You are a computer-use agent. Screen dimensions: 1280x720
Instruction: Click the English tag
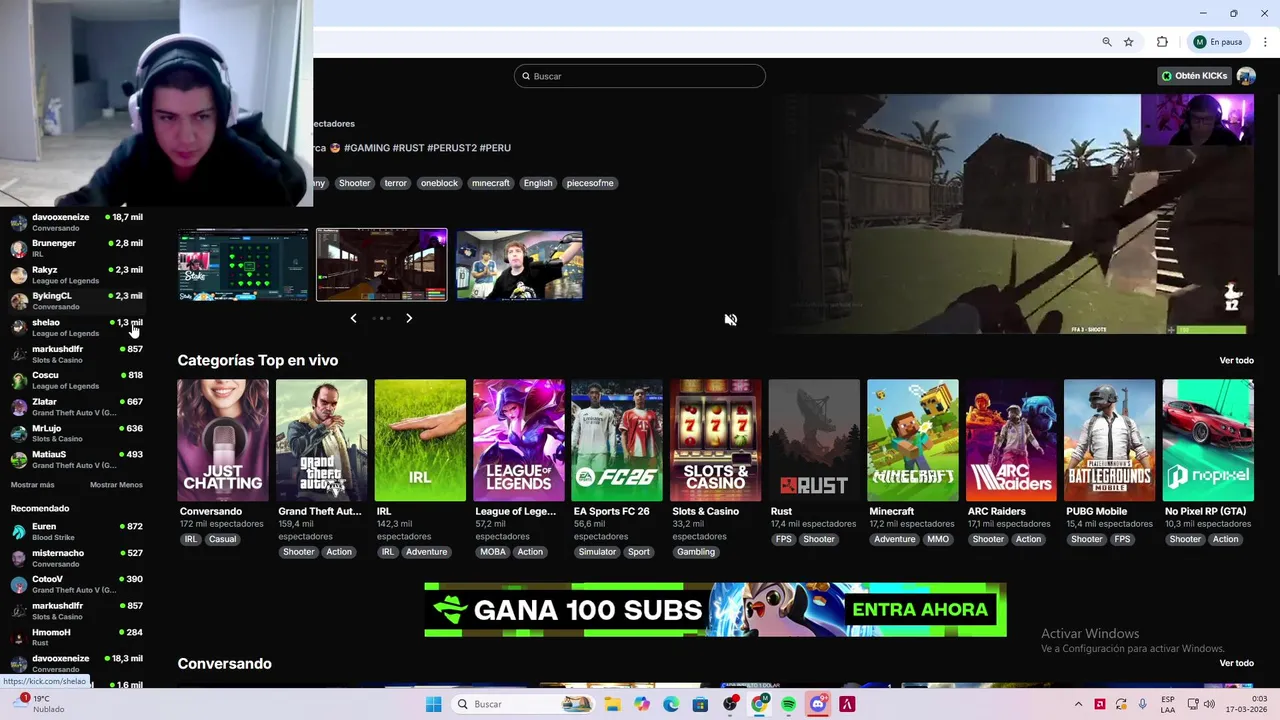(x=538, y=183)
